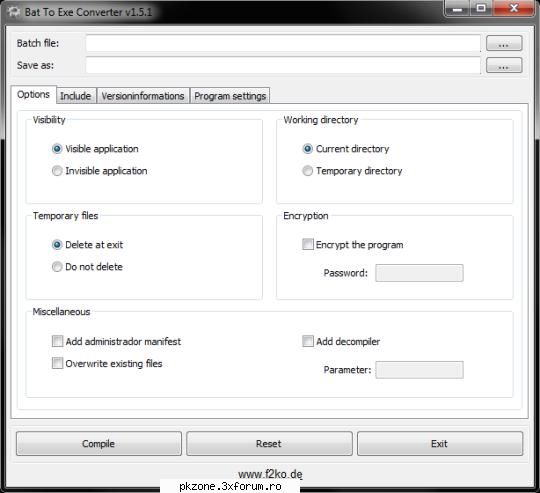Click the Parameter field
The width and height of the screenshot is (540, 493).
point(419,370)
